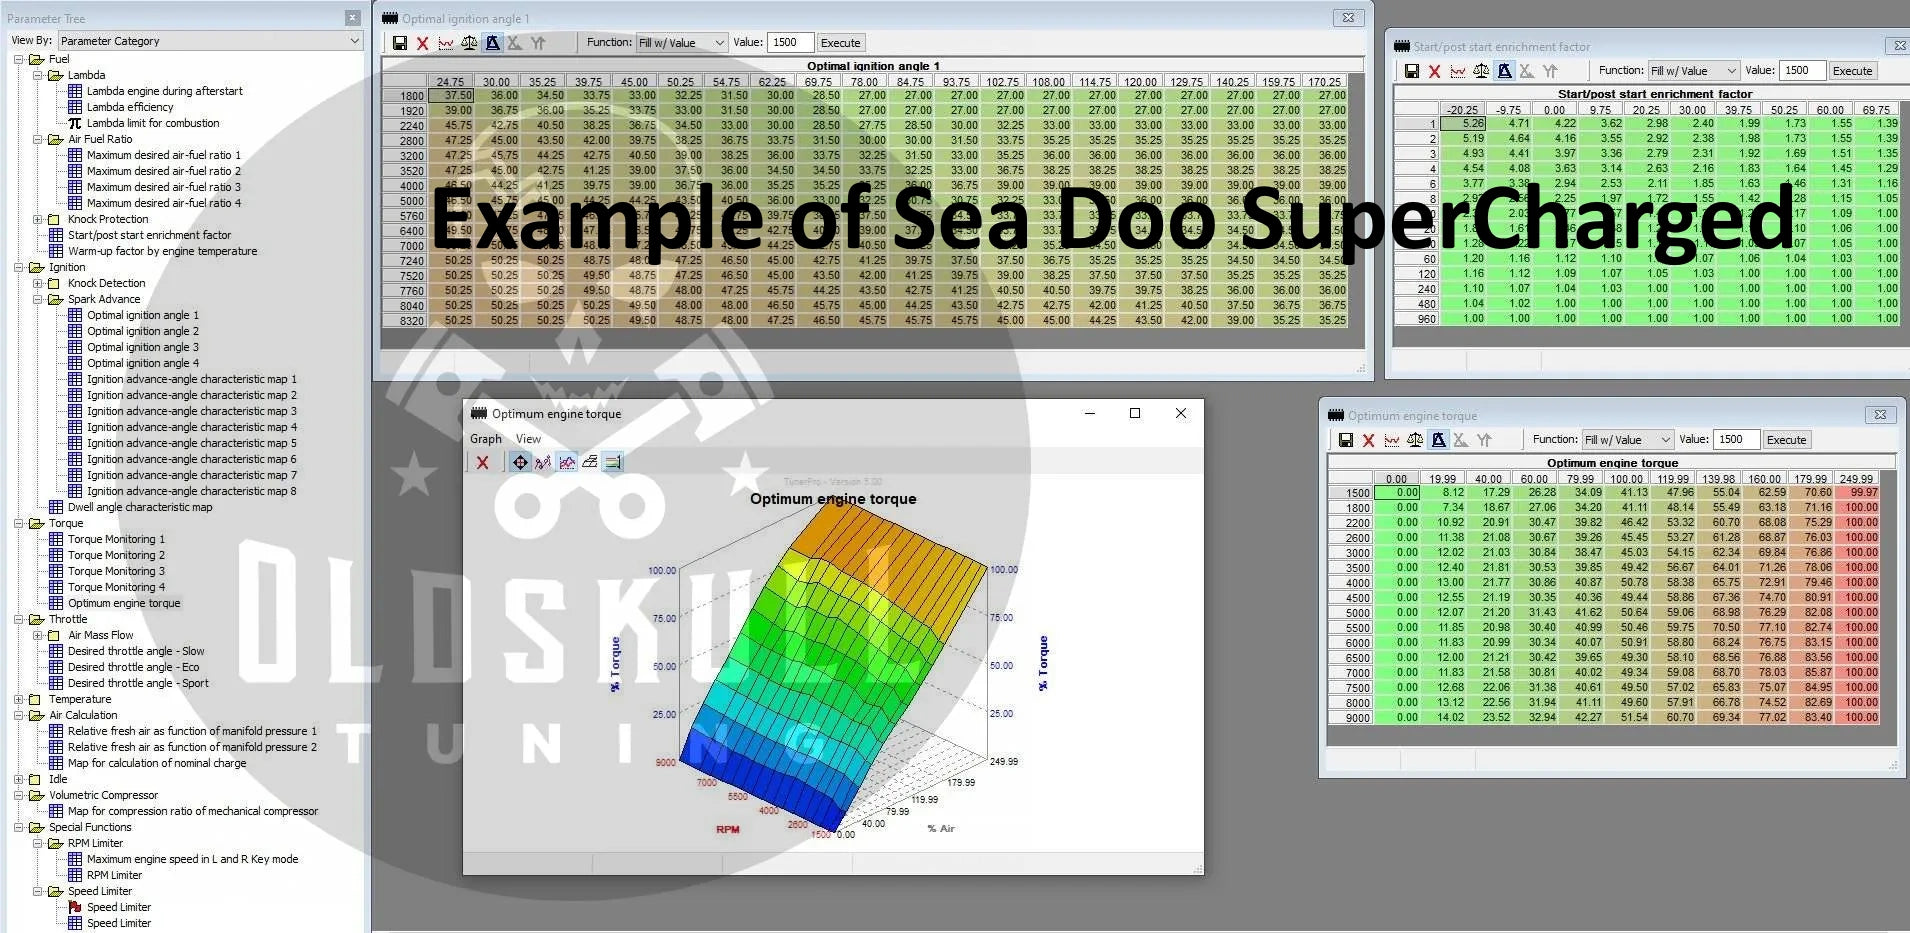The image size is (1910, 933).
Task: Select cell 5.26 in Start/post start enrichment row 1
Action: (x=1464, y=124)
